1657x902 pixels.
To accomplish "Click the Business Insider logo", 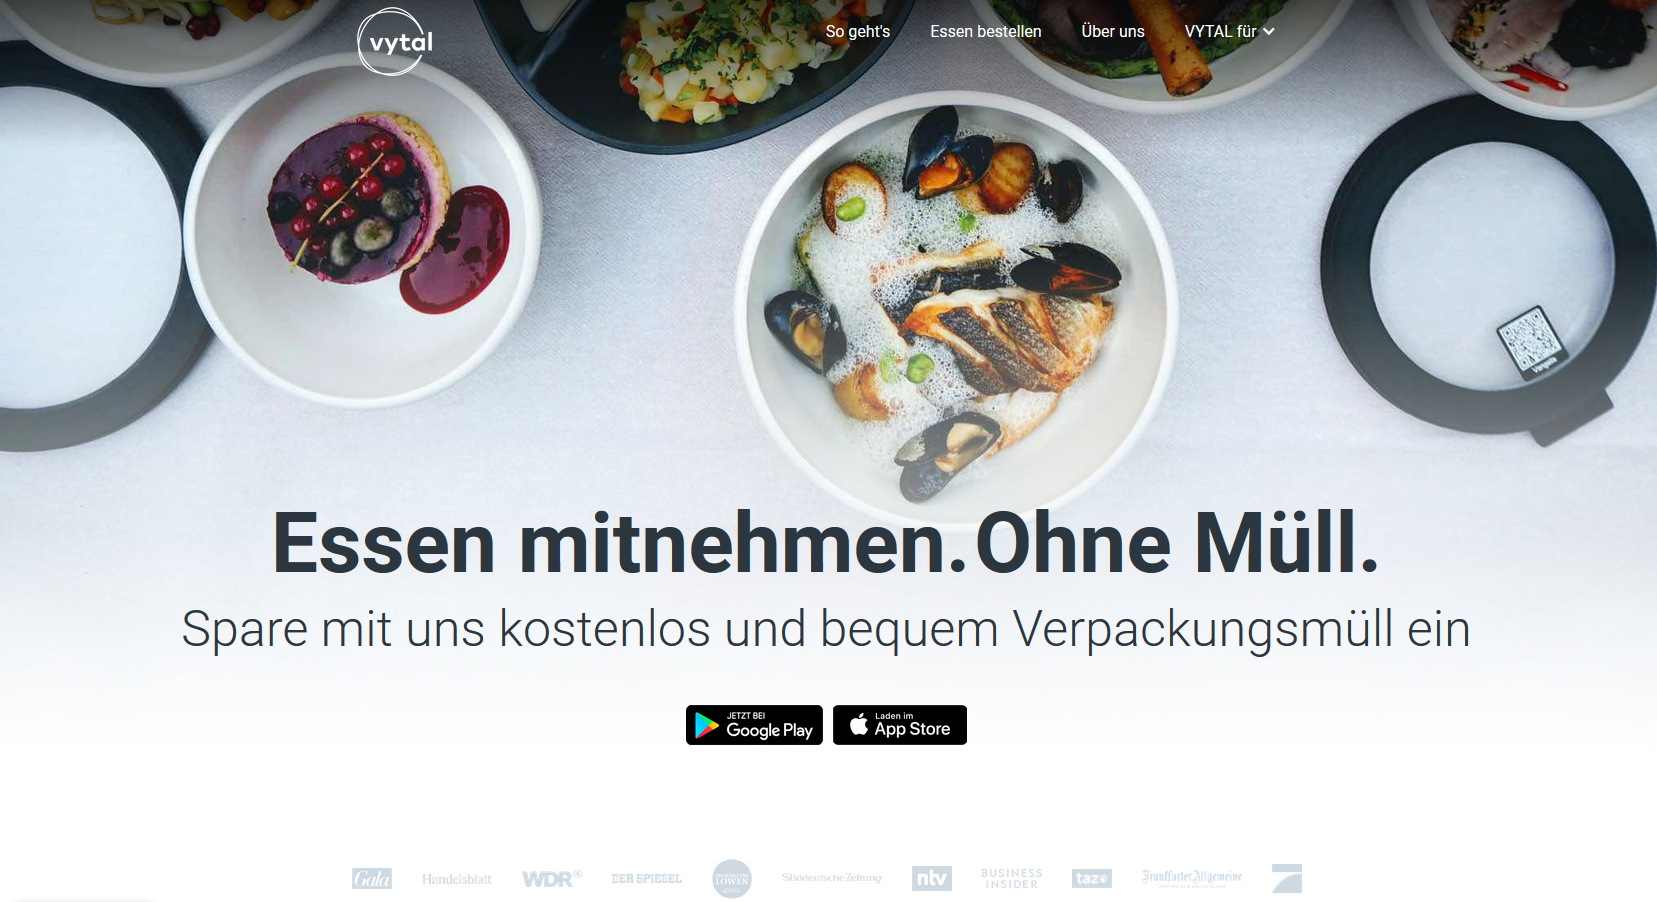I will point(1012,879).
